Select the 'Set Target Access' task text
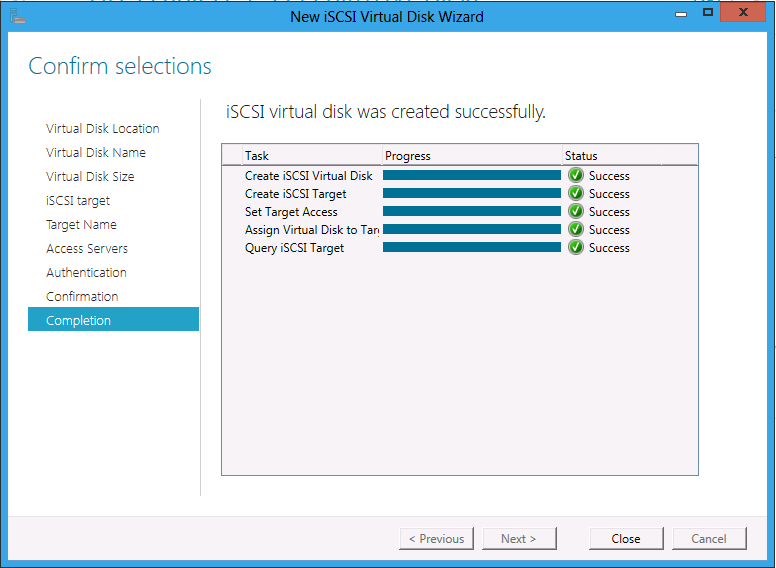Screen dimensions: 776x568 [291, 212]
